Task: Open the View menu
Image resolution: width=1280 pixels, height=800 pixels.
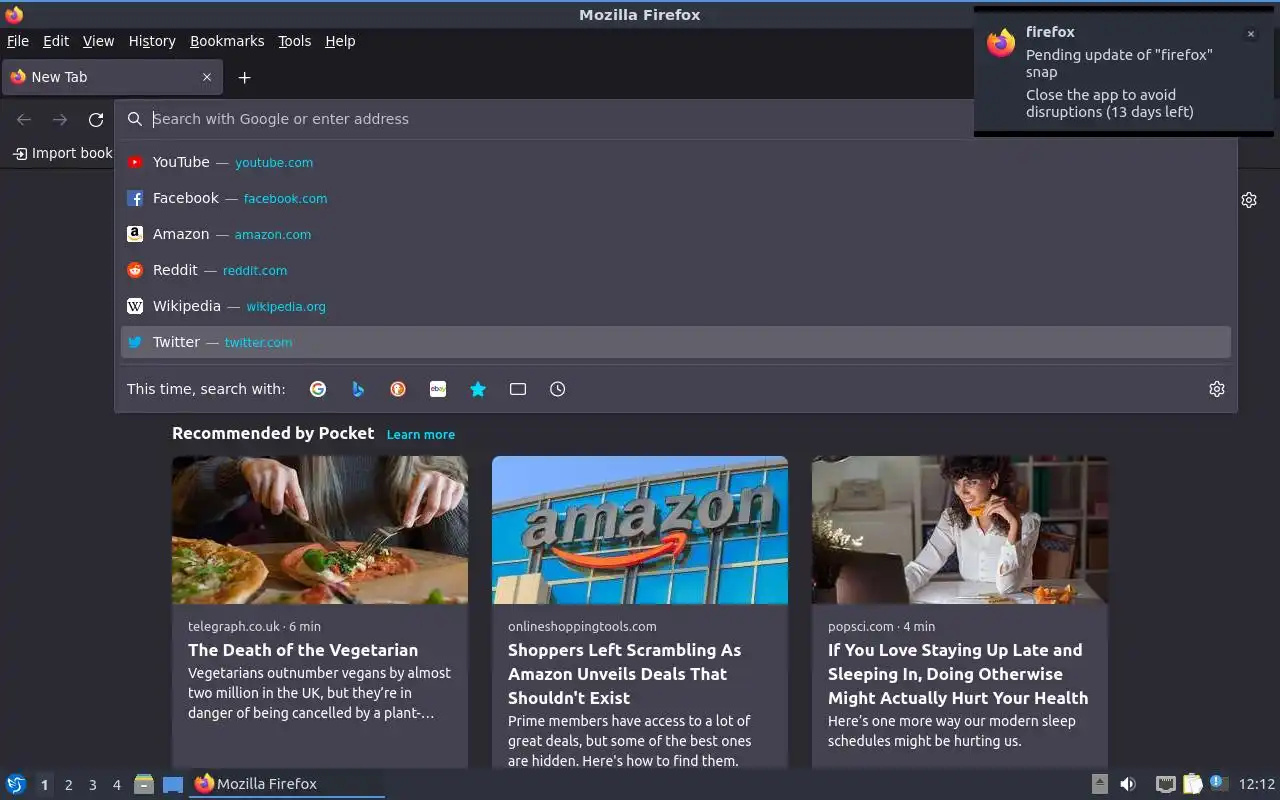Action: point(98,41)
